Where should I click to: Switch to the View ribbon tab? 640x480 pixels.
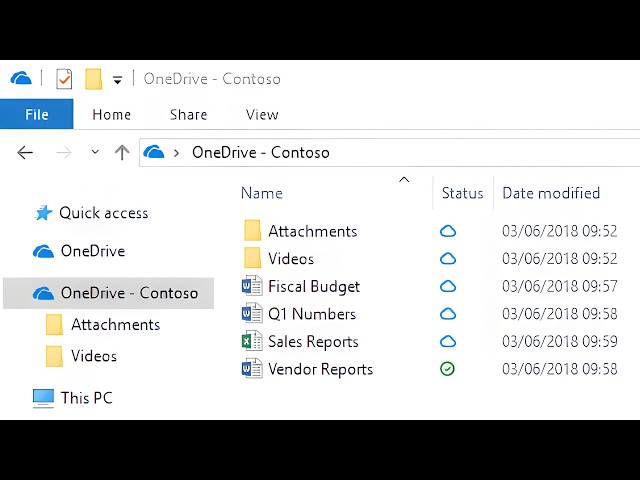(262, 115)
